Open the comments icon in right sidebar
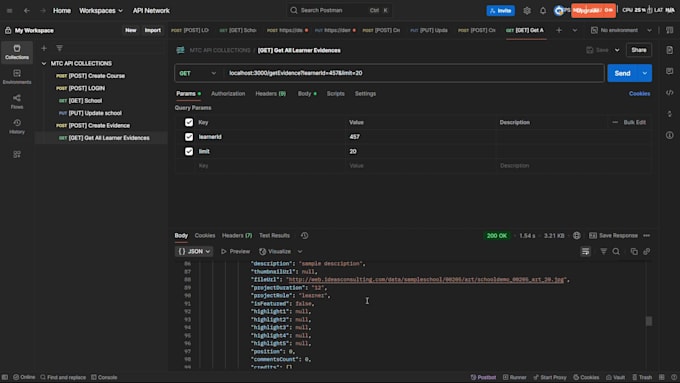The height and width of the screenshot is (383, 680). [x=670, y=71]
